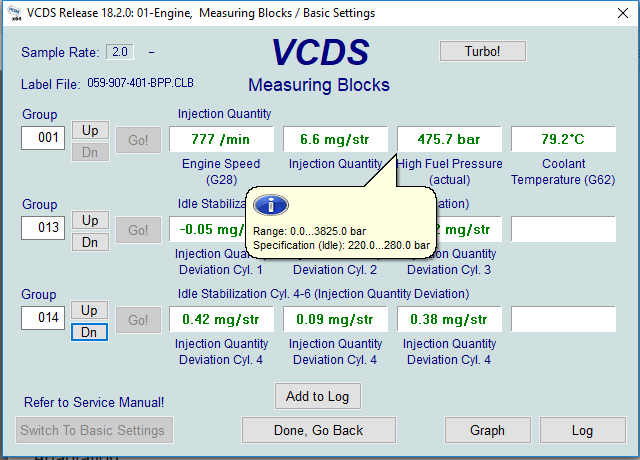Click the Log button
Screen dimensions: 640x460
click(x=582, y=431)
